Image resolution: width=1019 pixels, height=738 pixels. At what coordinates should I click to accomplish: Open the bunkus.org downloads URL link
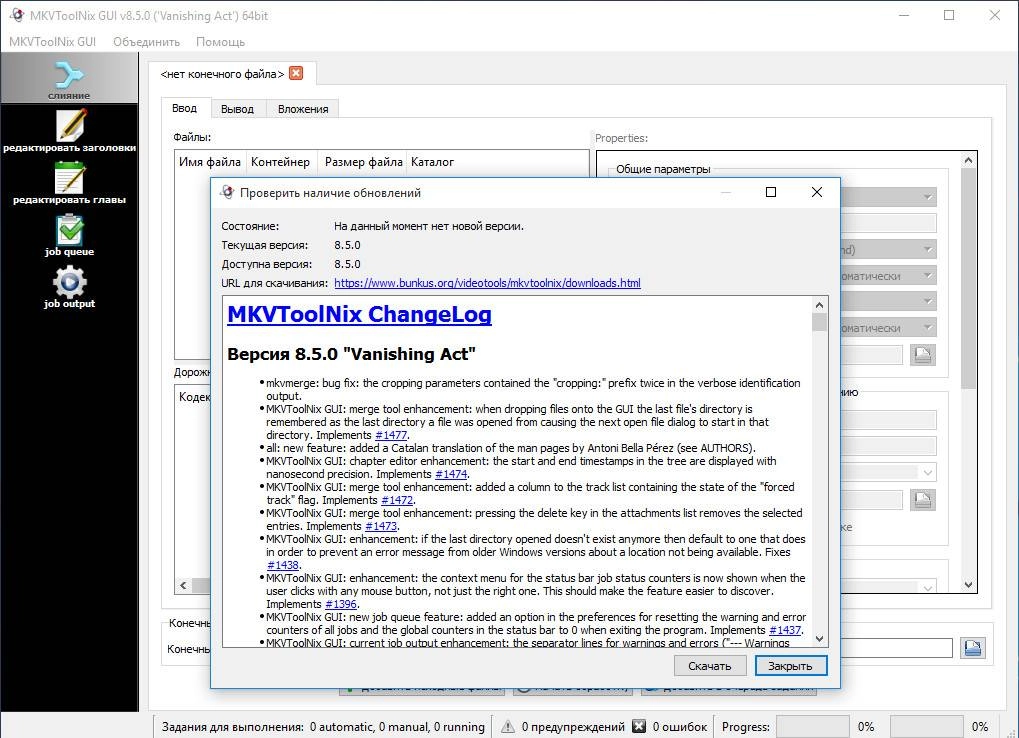[x=487, y=283]
